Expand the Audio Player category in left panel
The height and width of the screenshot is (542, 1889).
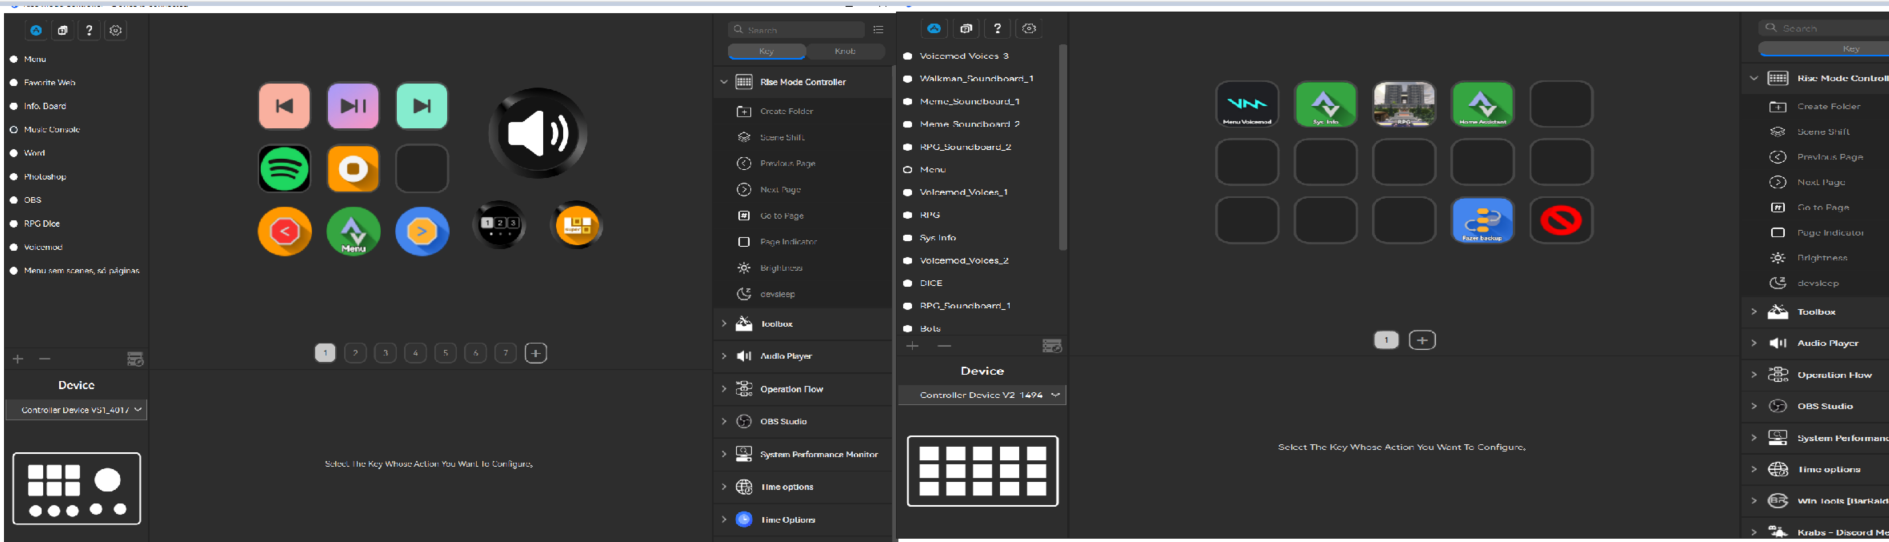[x=785, y=356]
